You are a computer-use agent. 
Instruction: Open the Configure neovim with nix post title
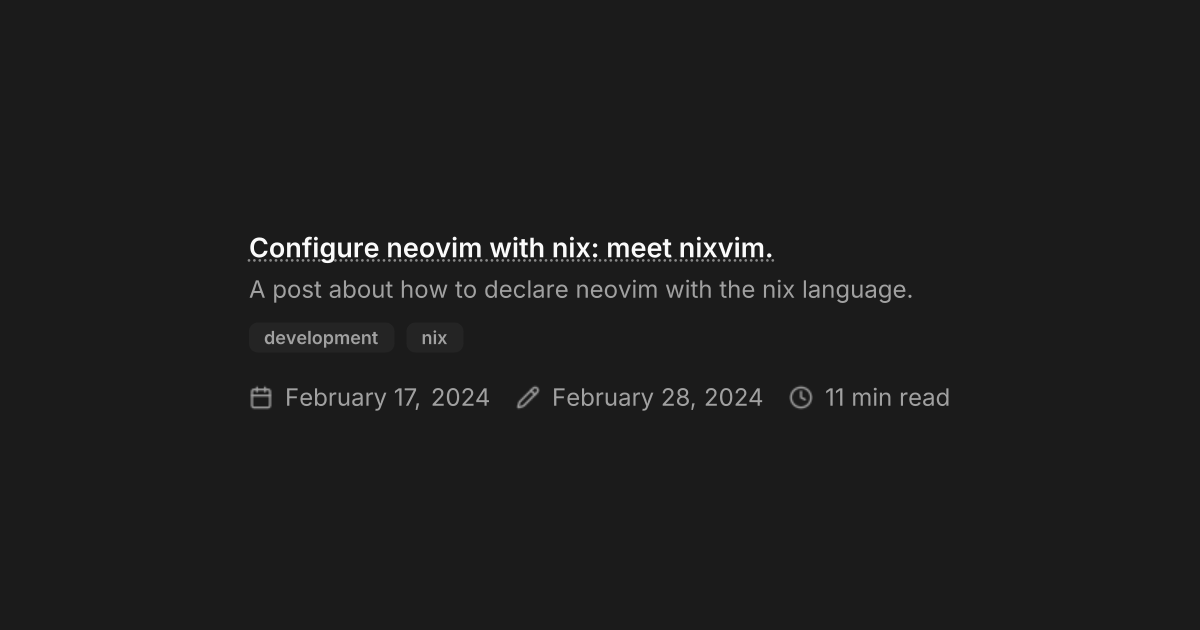[x=511, y=248]
